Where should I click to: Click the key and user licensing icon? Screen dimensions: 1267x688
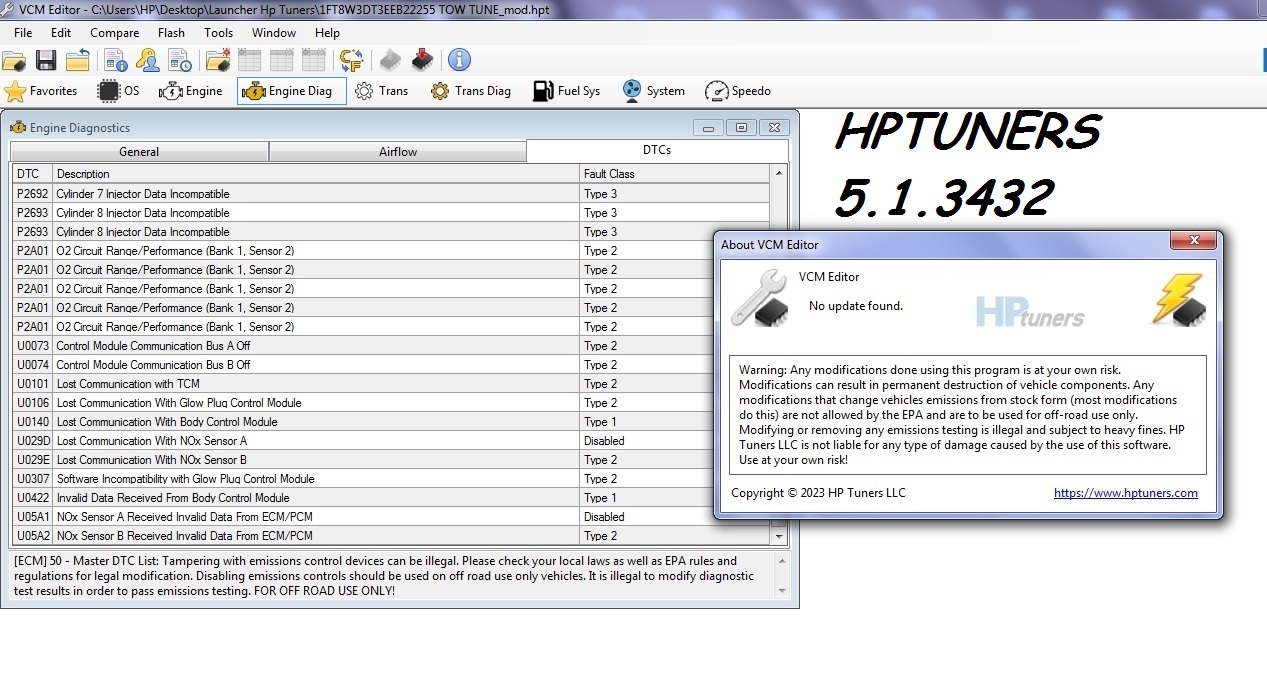coord(148,60)
